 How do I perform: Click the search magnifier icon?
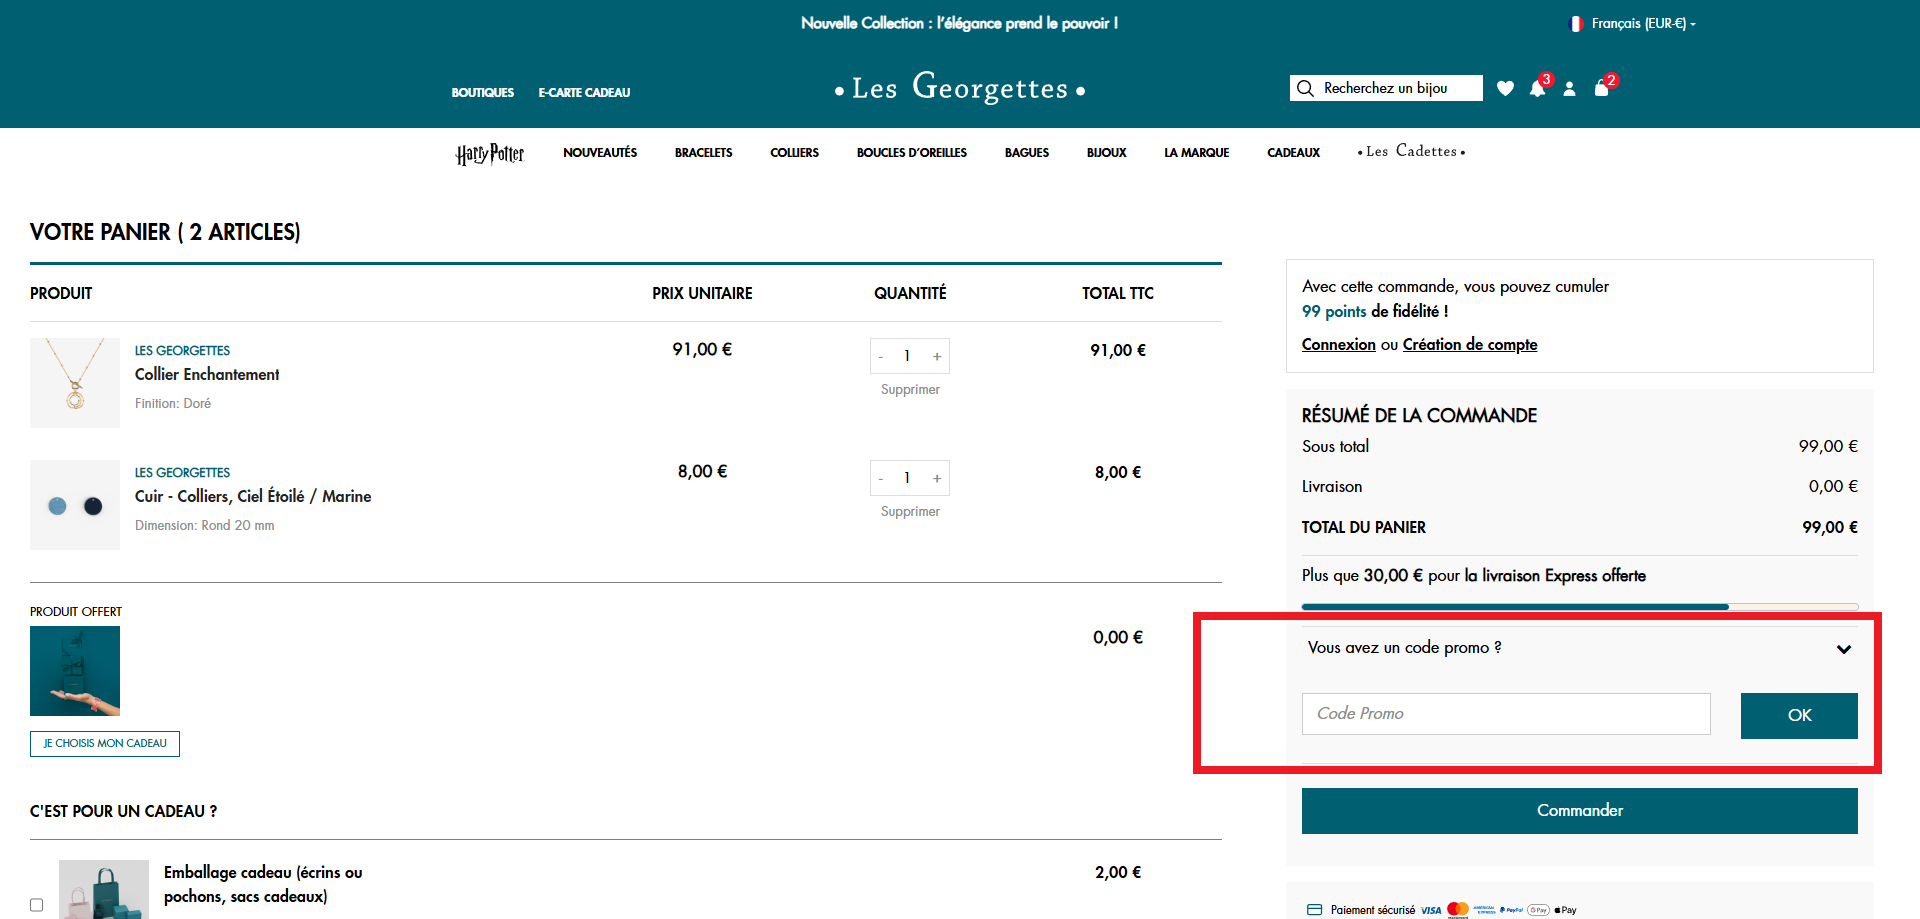(x=1305, y=88)
